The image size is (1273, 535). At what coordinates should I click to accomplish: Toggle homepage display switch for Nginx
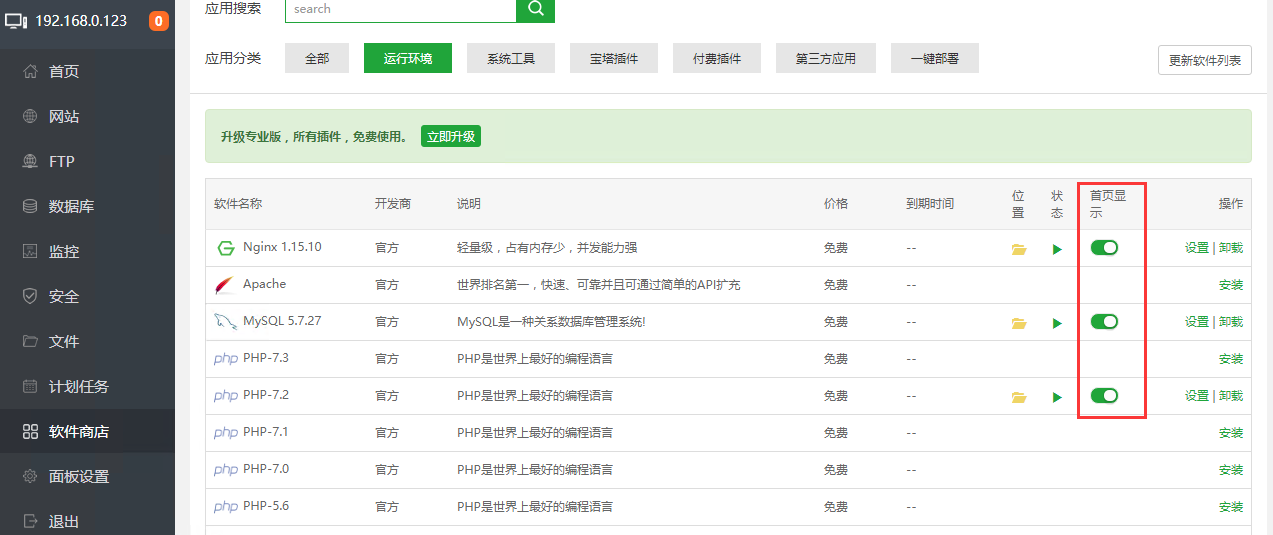[1104, 247]
